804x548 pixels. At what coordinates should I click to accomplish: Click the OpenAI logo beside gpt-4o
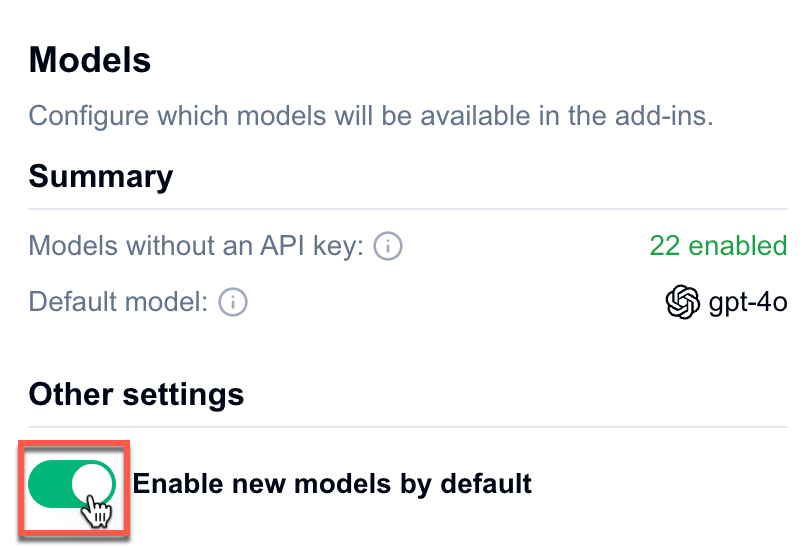click(x=682, y=302)
